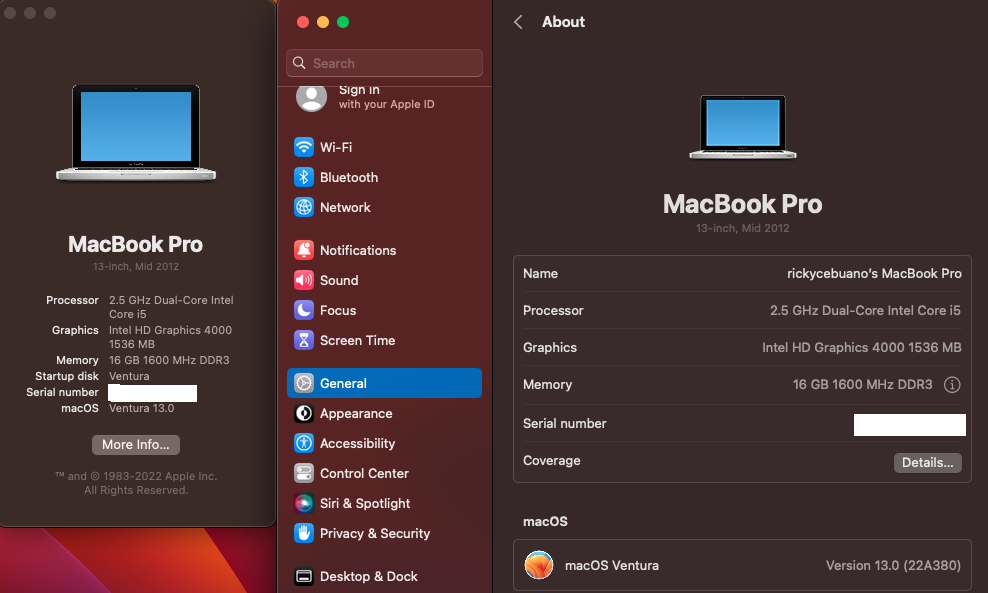The width and height of the screenshot is (988, 593).
Task: Click the search magnifier icon
Action: click(x=299, y=63)
